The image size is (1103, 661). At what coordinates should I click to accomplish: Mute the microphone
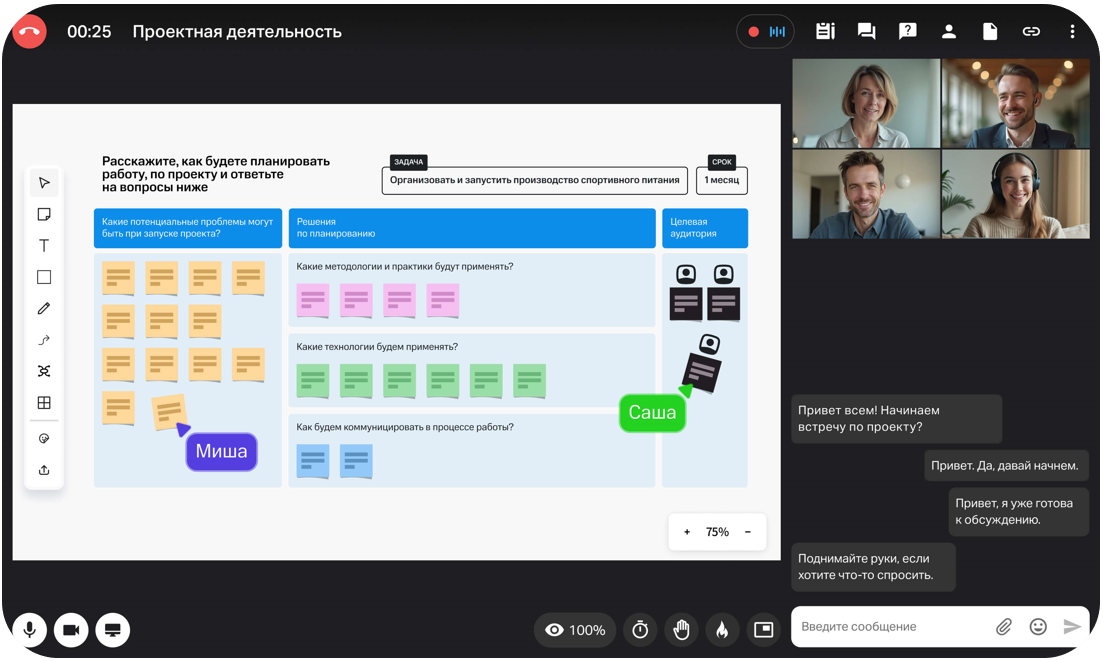point(30,630)
